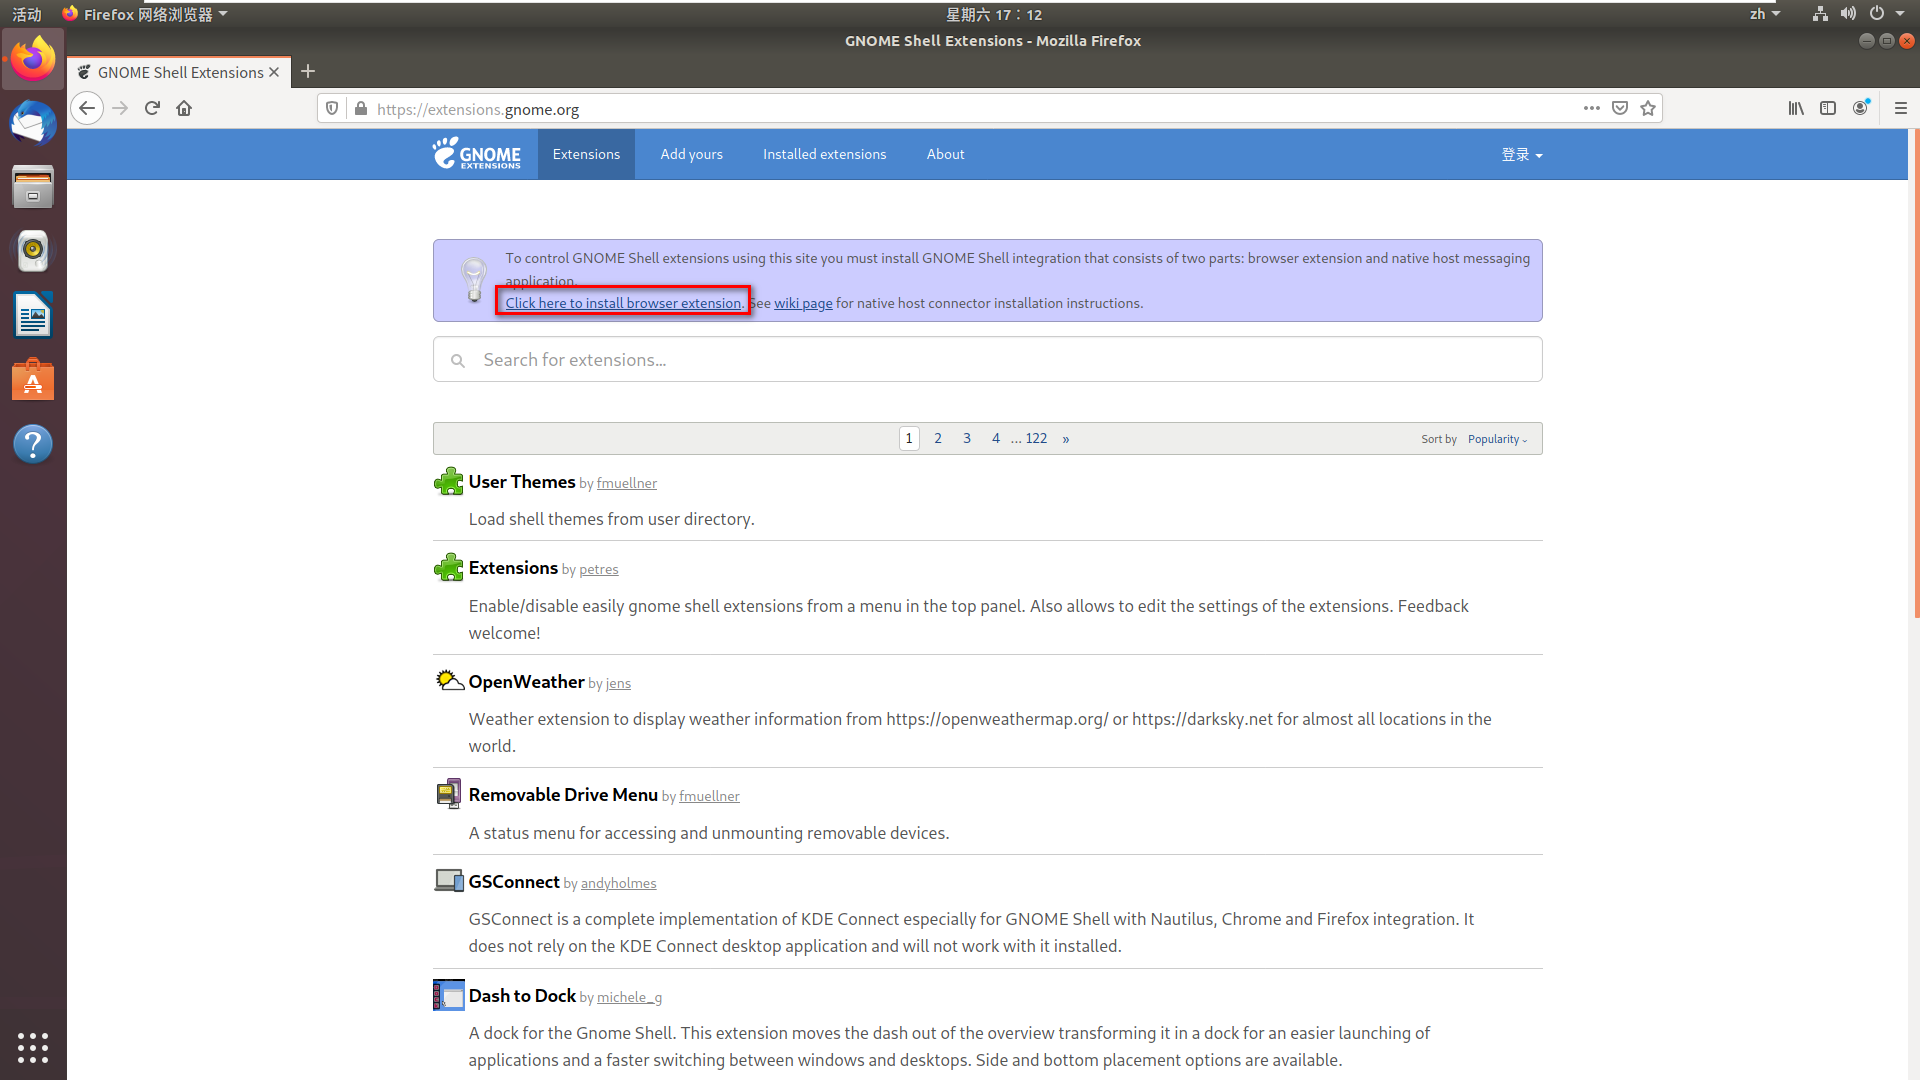This screenshot has height=1080, width=1920.
Task: Go to Add yours page
Action: coord(691,154)
